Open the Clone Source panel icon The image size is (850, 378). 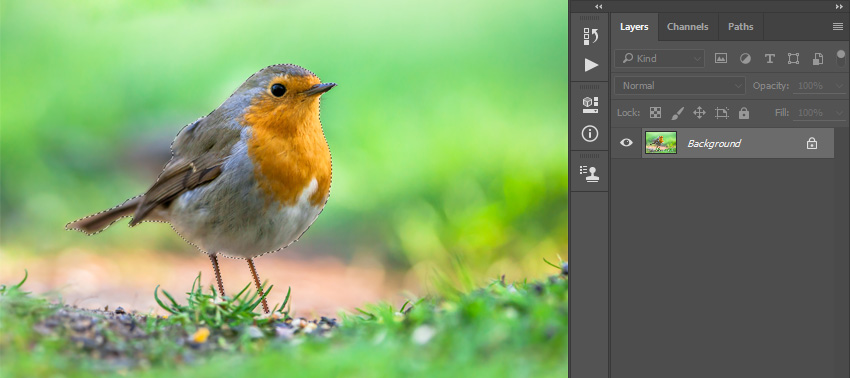(590, 174)
